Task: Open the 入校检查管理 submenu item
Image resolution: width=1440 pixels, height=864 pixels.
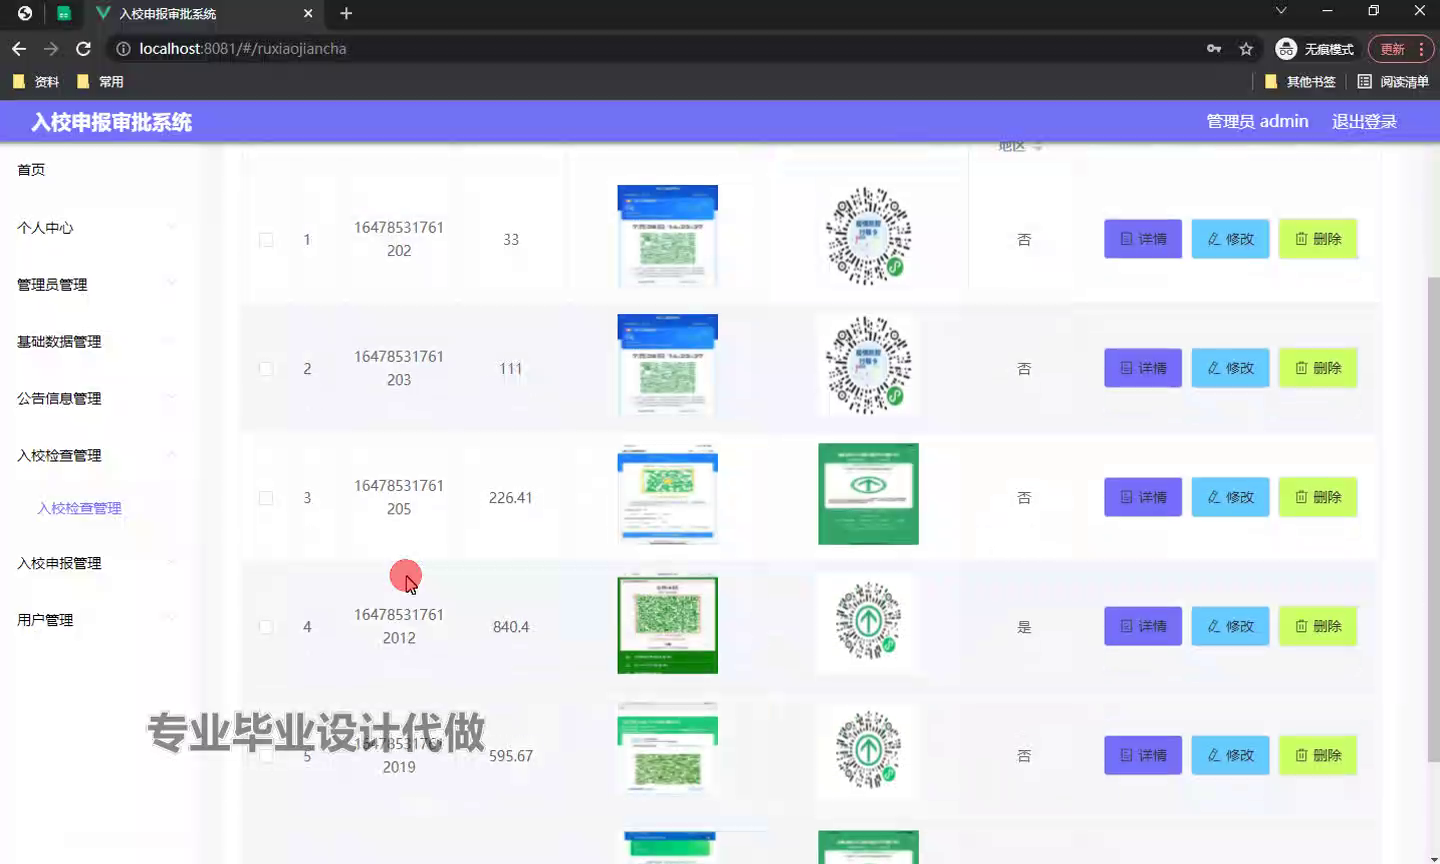Action: click(79, 508)
